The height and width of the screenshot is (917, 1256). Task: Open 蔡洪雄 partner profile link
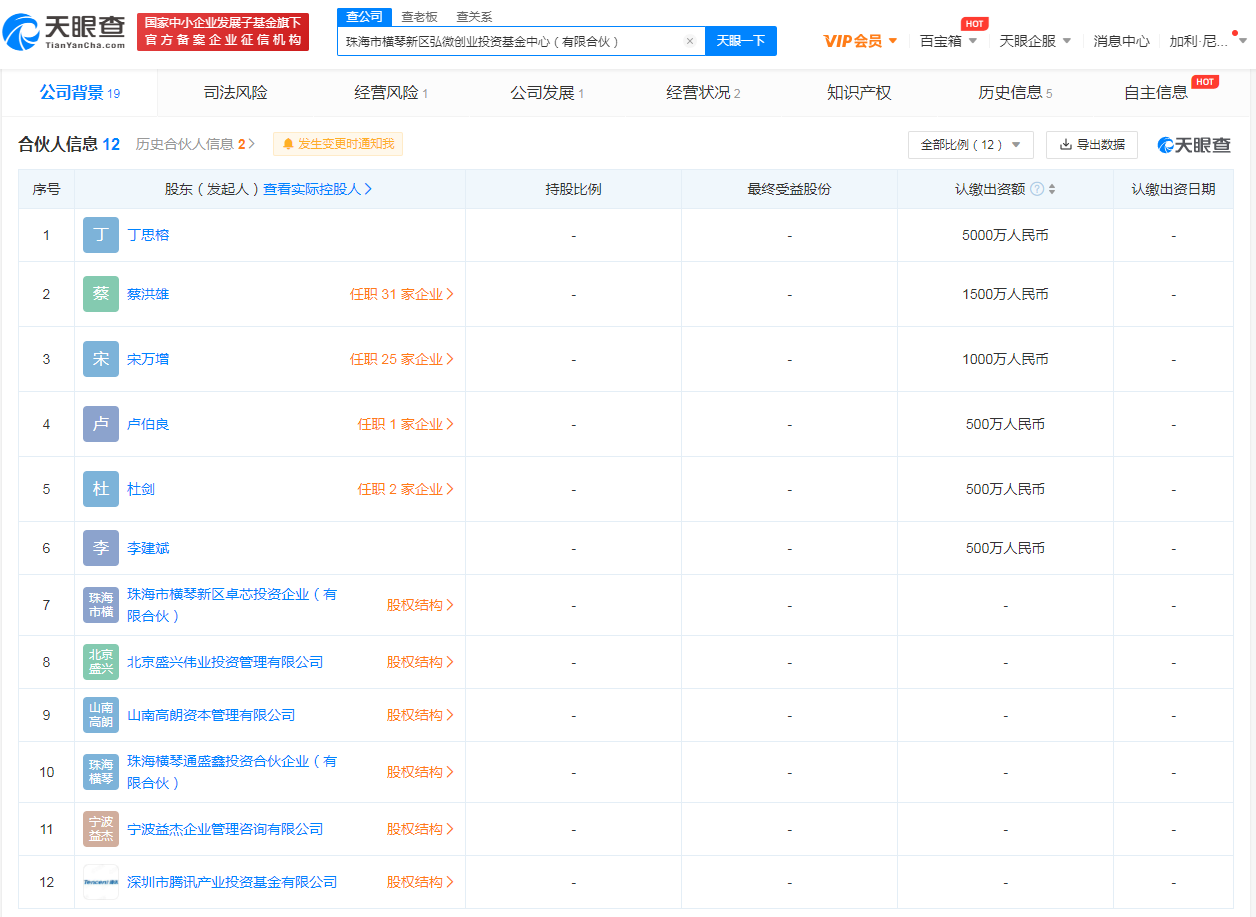(148, 294)
